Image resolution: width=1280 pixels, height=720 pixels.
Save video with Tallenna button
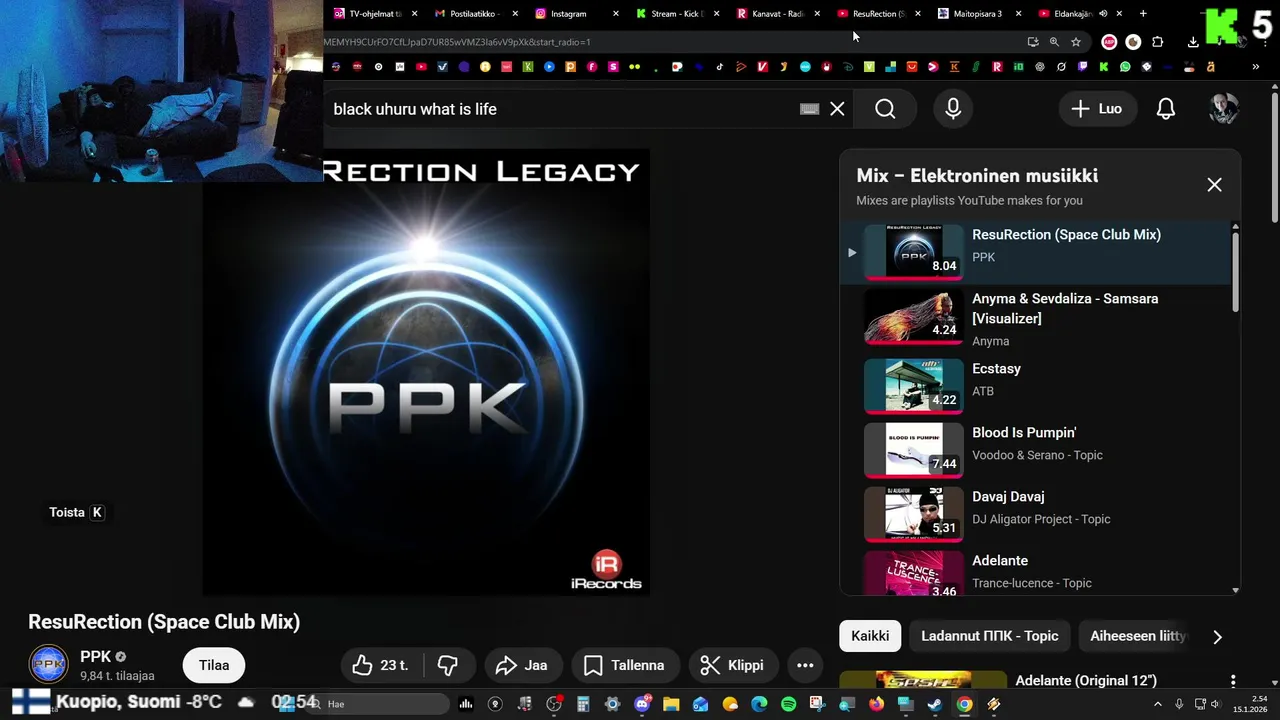point(624,665)
